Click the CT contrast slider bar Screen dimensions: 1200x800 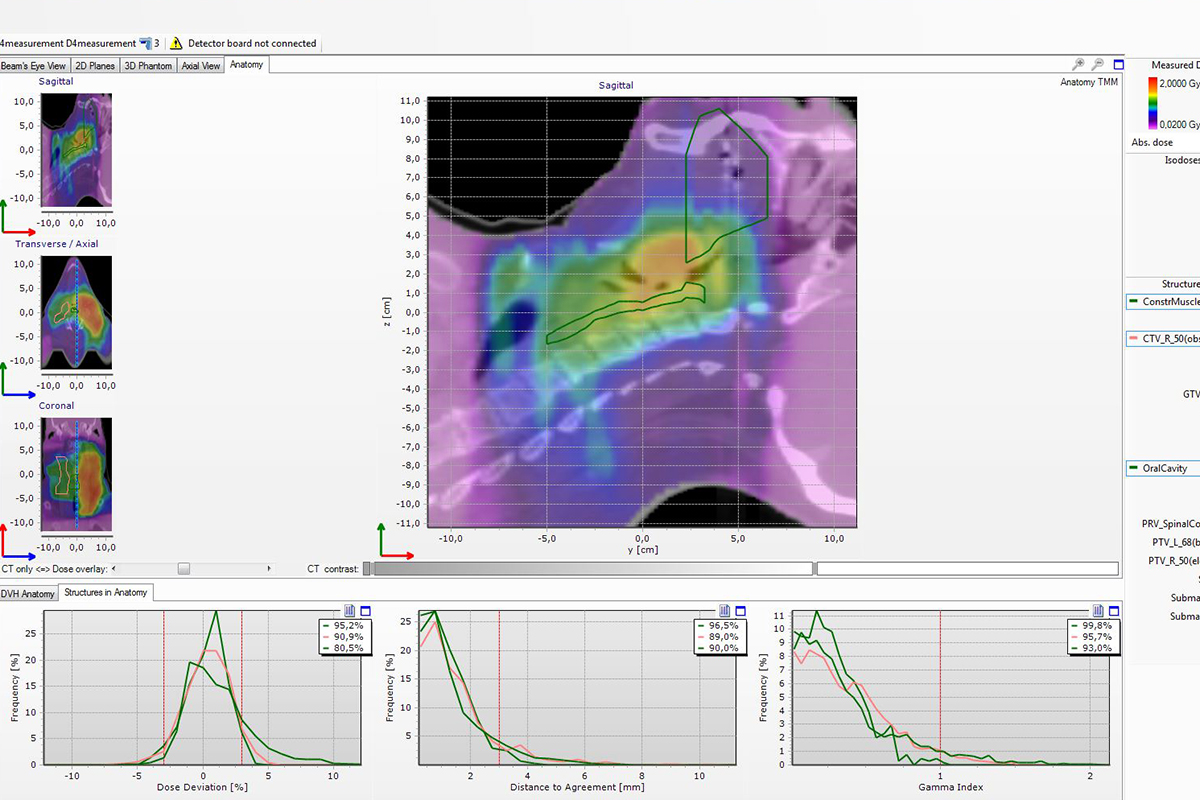(x=590, y=568)
